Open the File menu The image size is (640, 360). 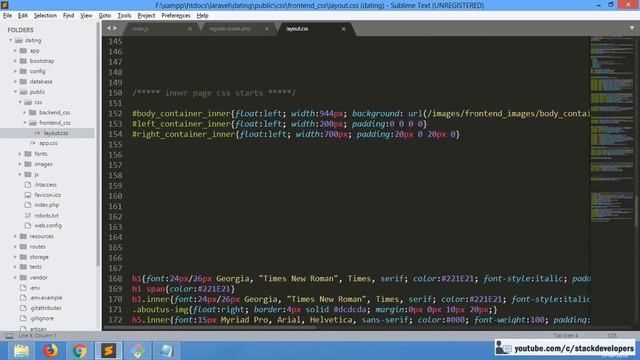tap(7, 16)
